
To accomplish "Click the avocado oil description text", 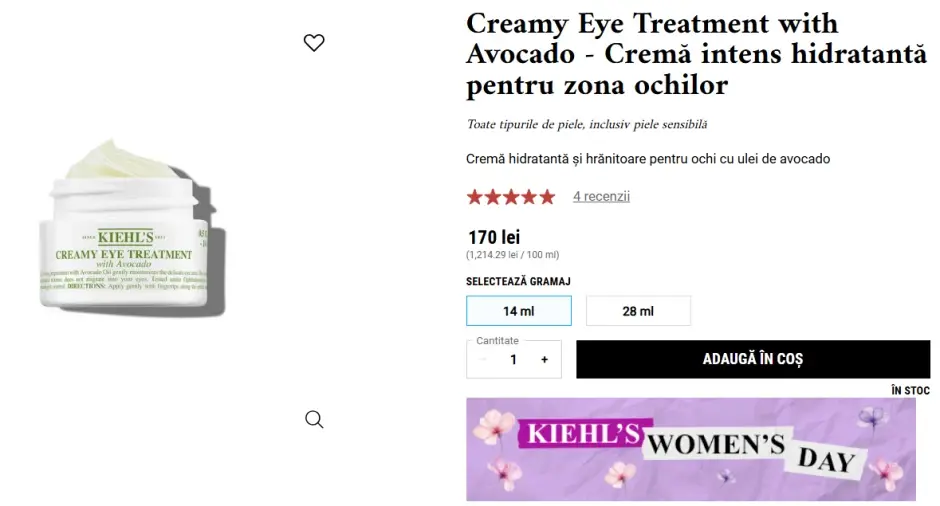I will (648, 159).
